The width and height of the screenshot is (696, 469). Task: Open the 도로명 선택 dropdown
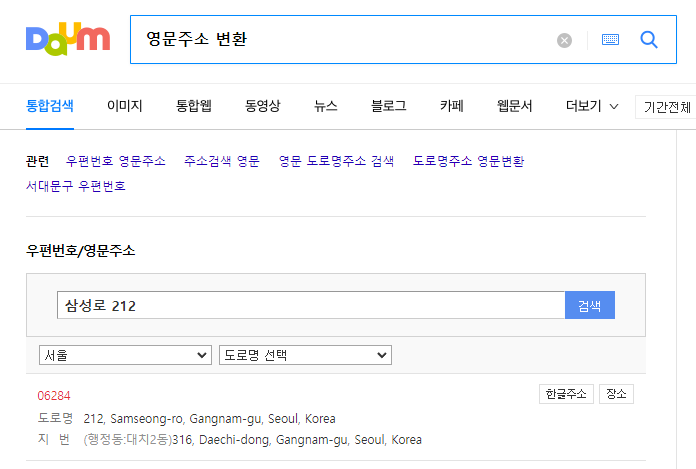coord(305,355)
